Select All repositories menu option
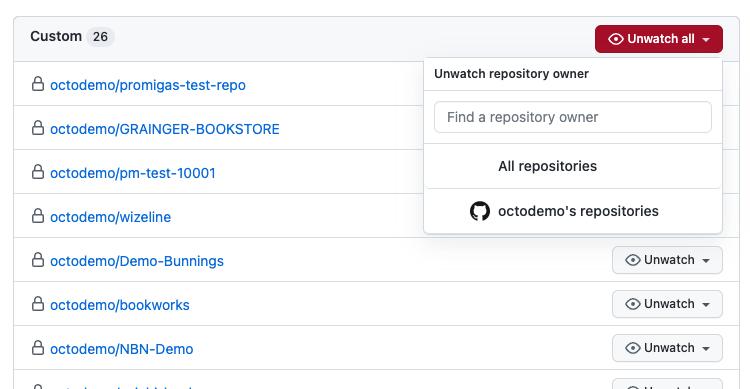 (x=573, y=166)
